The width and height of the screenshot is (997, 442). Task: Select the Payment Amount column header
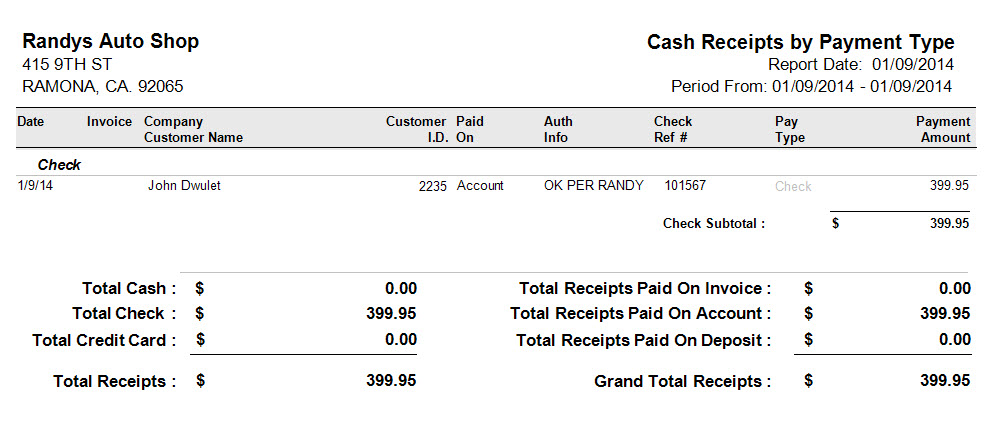tap(943, 129)
